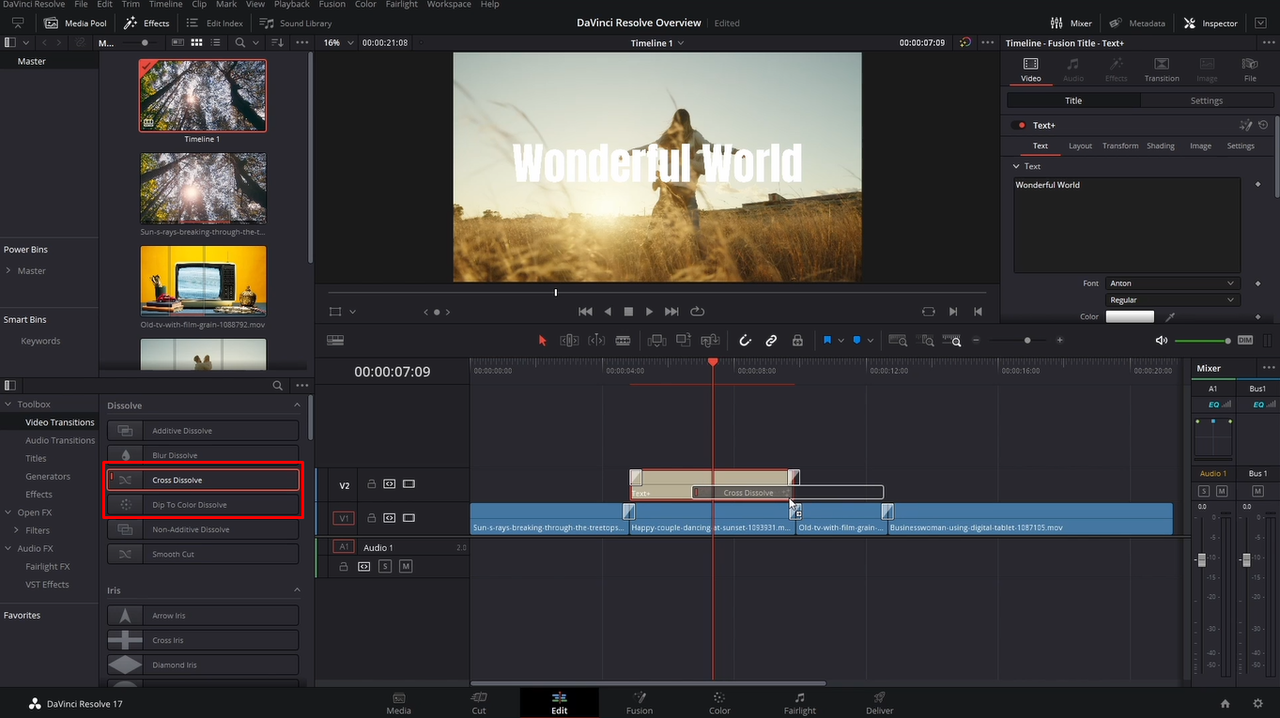
Task: Disable the V2 video track
Action: coord(408,485)
